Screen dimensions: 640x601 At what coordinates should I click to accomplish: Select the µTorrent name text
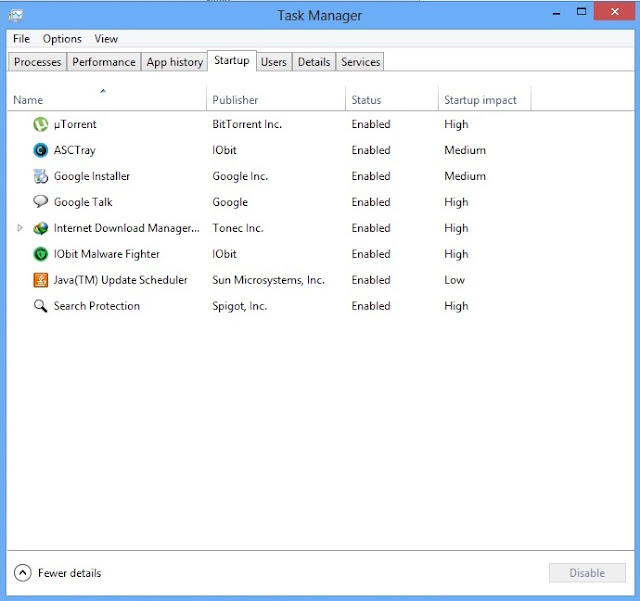pyautogui.click(x=75, y=124)
